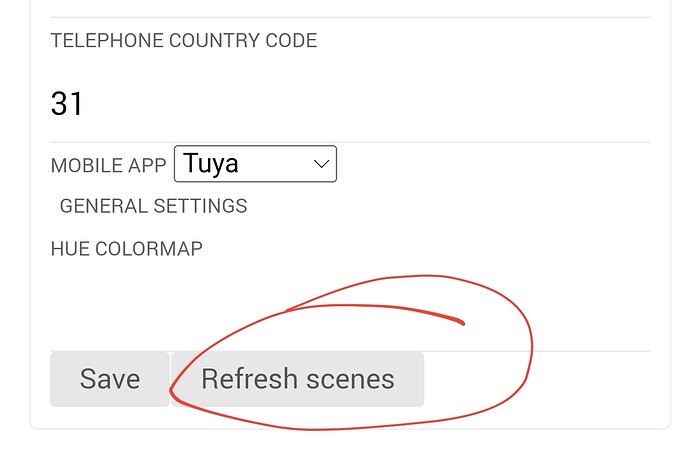Select the Tuya text in the combo box

coord(211,164)
